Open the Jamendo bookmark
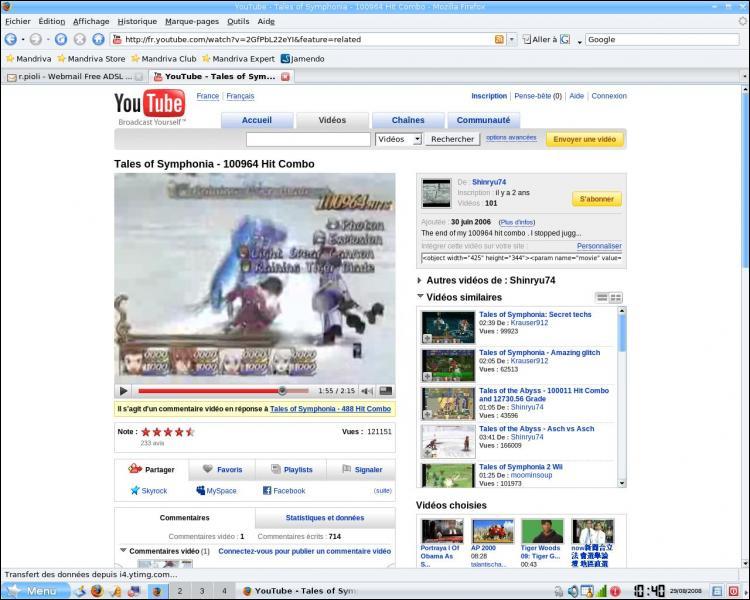750x600 pixels. coord(303,59)
